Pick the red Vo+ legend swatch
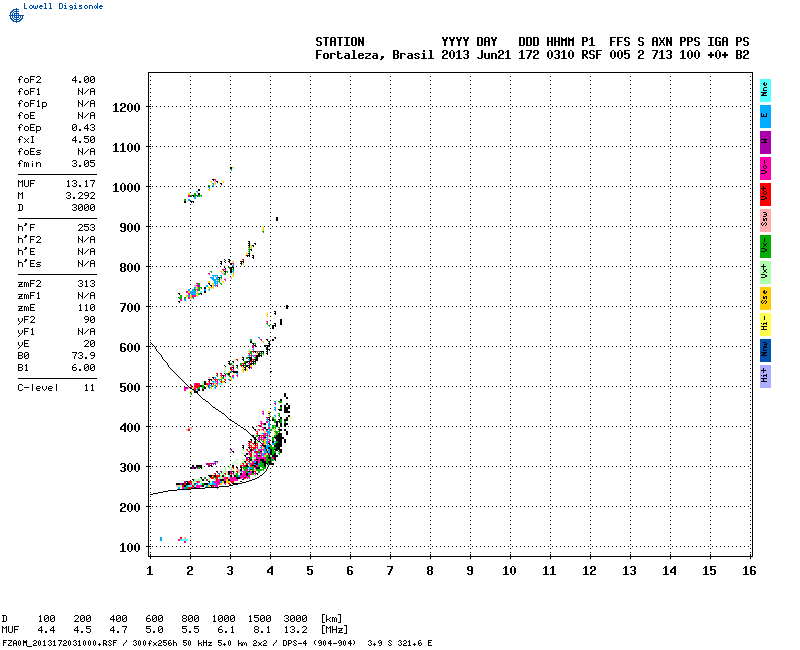Viewport: 800px width, 650px height. coord(765,194)
